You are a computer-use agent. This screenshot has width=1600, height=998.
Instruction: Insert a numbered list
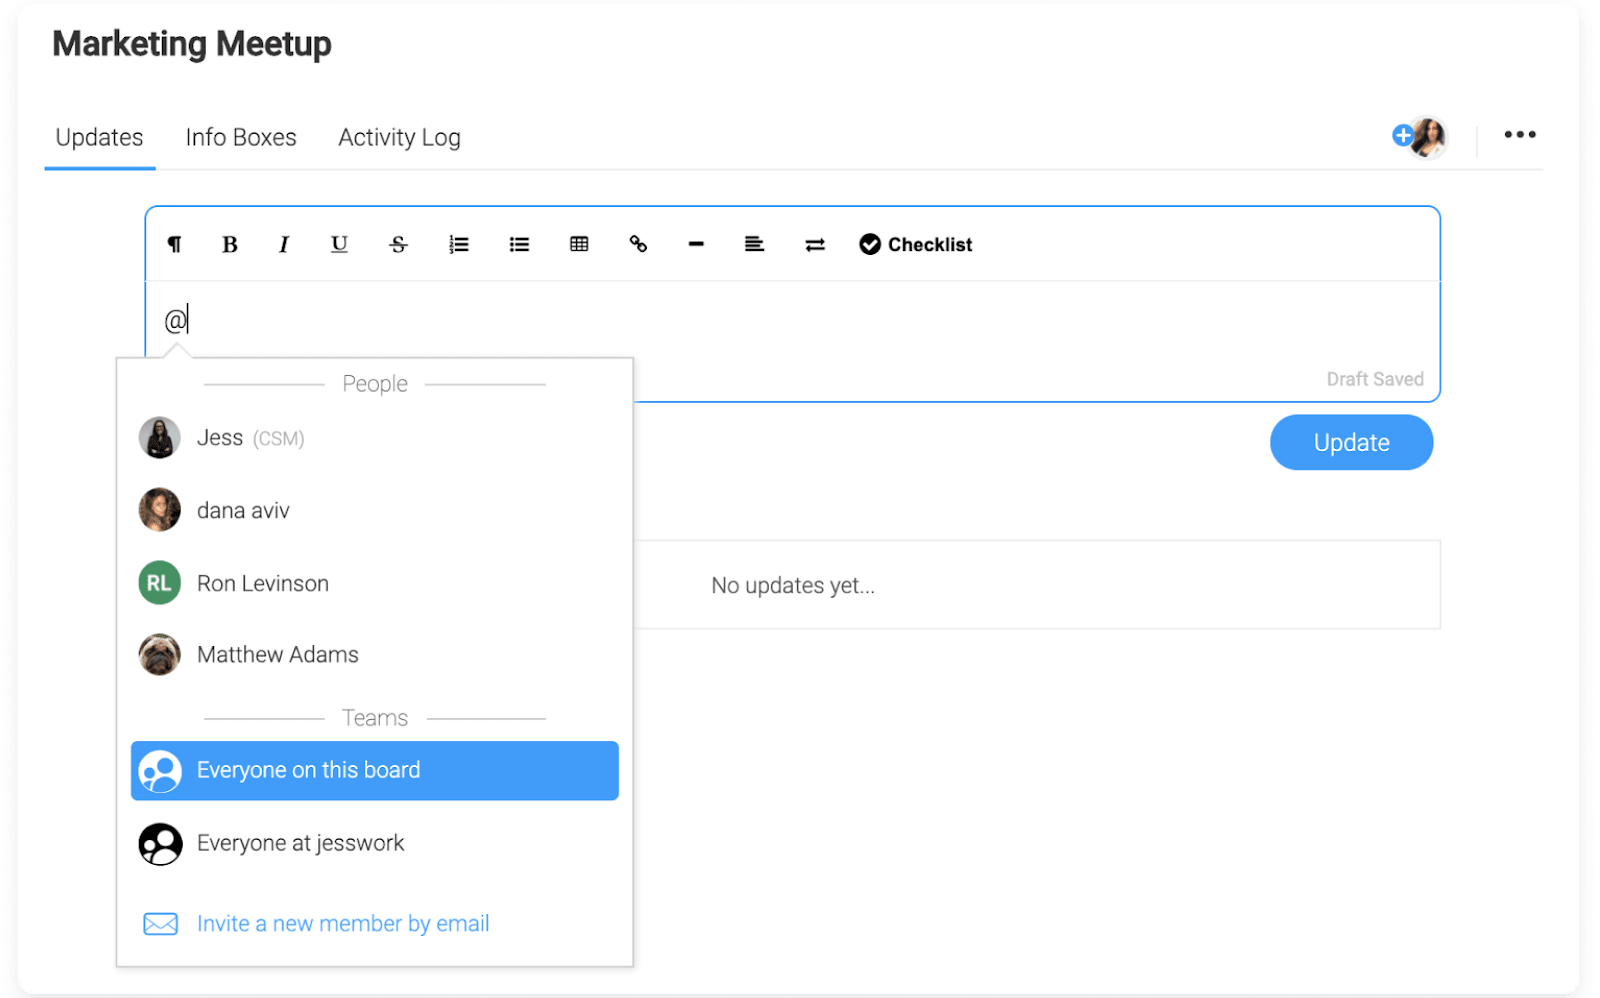point(459,244)
